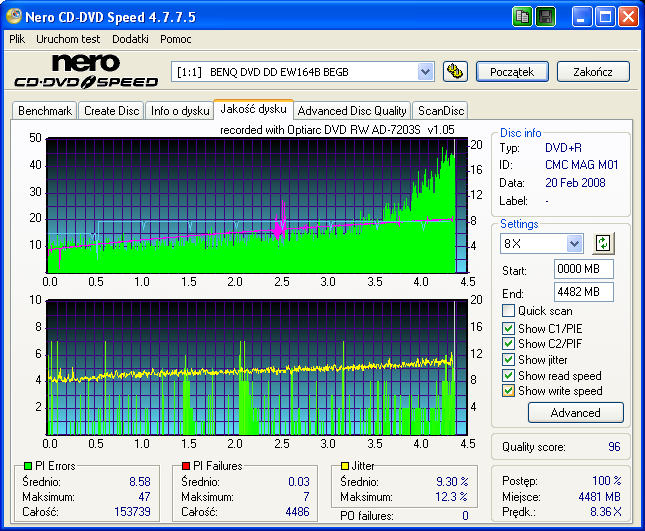Expand the 8X speed dropdown
This screenshot has width=645, height=531.
(x=574, y=243)
